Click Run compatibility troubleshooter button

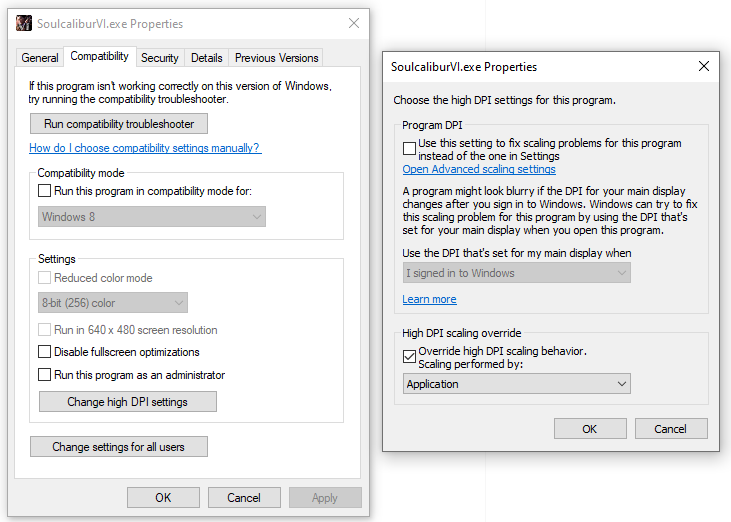point(119,124)
